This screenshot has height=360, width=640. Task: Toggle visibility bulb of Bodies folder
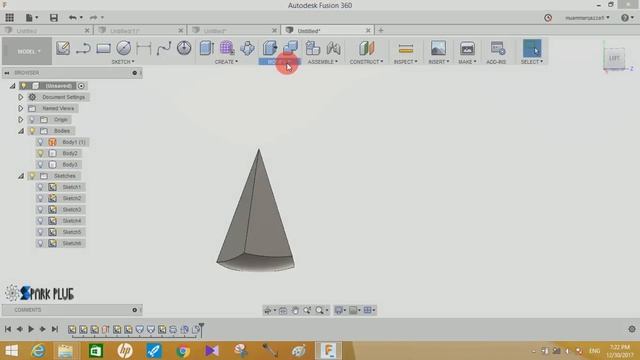click(x=32, y=131)
